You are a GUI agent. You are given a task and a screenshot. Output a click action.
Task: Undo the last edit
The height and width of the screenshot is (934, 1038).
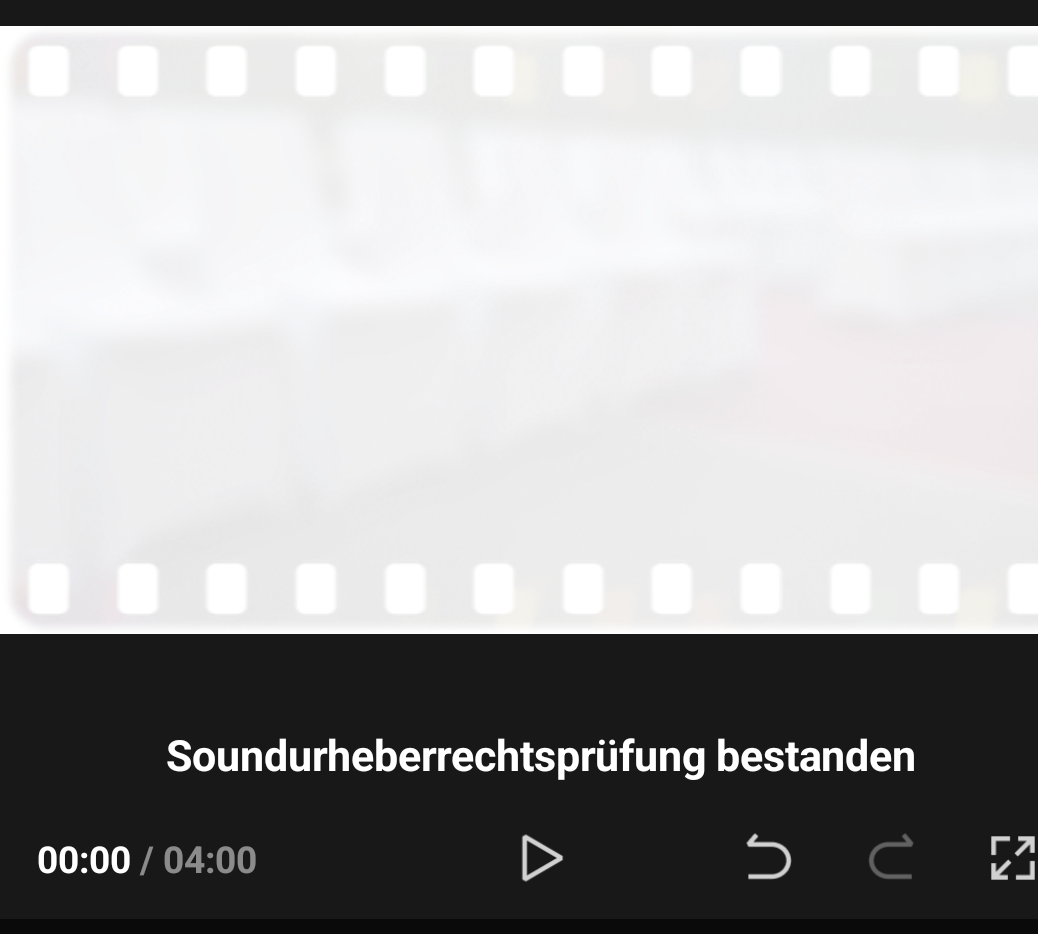(769, 857)
